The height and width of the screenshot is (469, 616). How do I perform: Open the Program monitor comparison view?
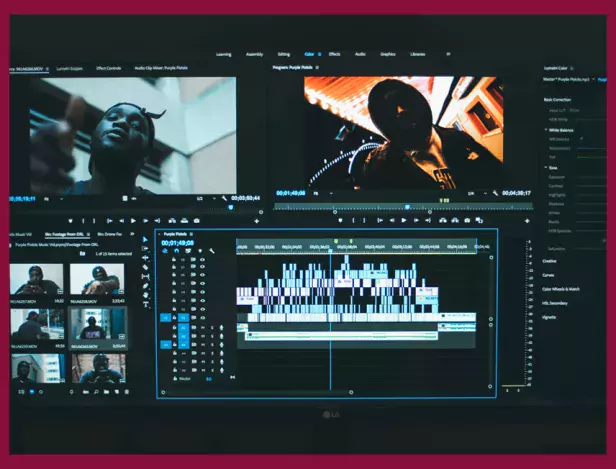tap(479, 220)
